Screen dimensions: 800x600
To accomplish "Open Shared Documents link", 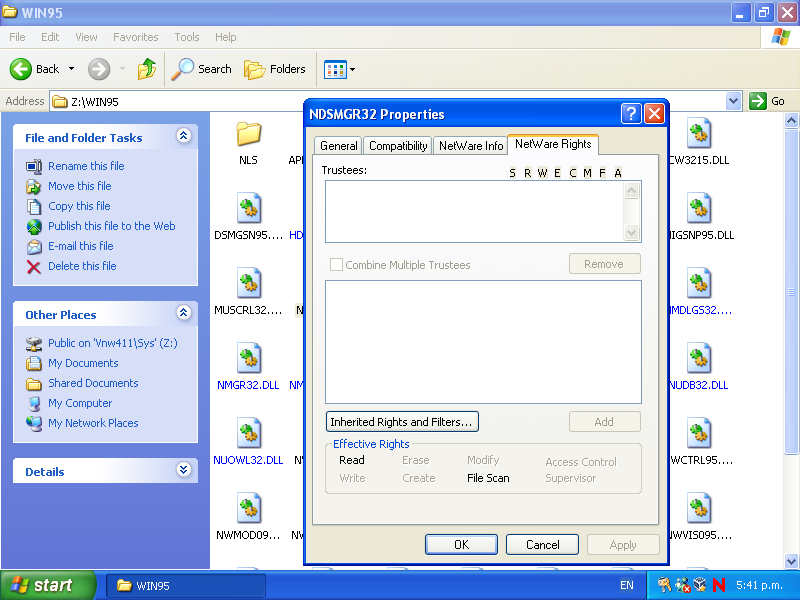I will pos(93,383).
